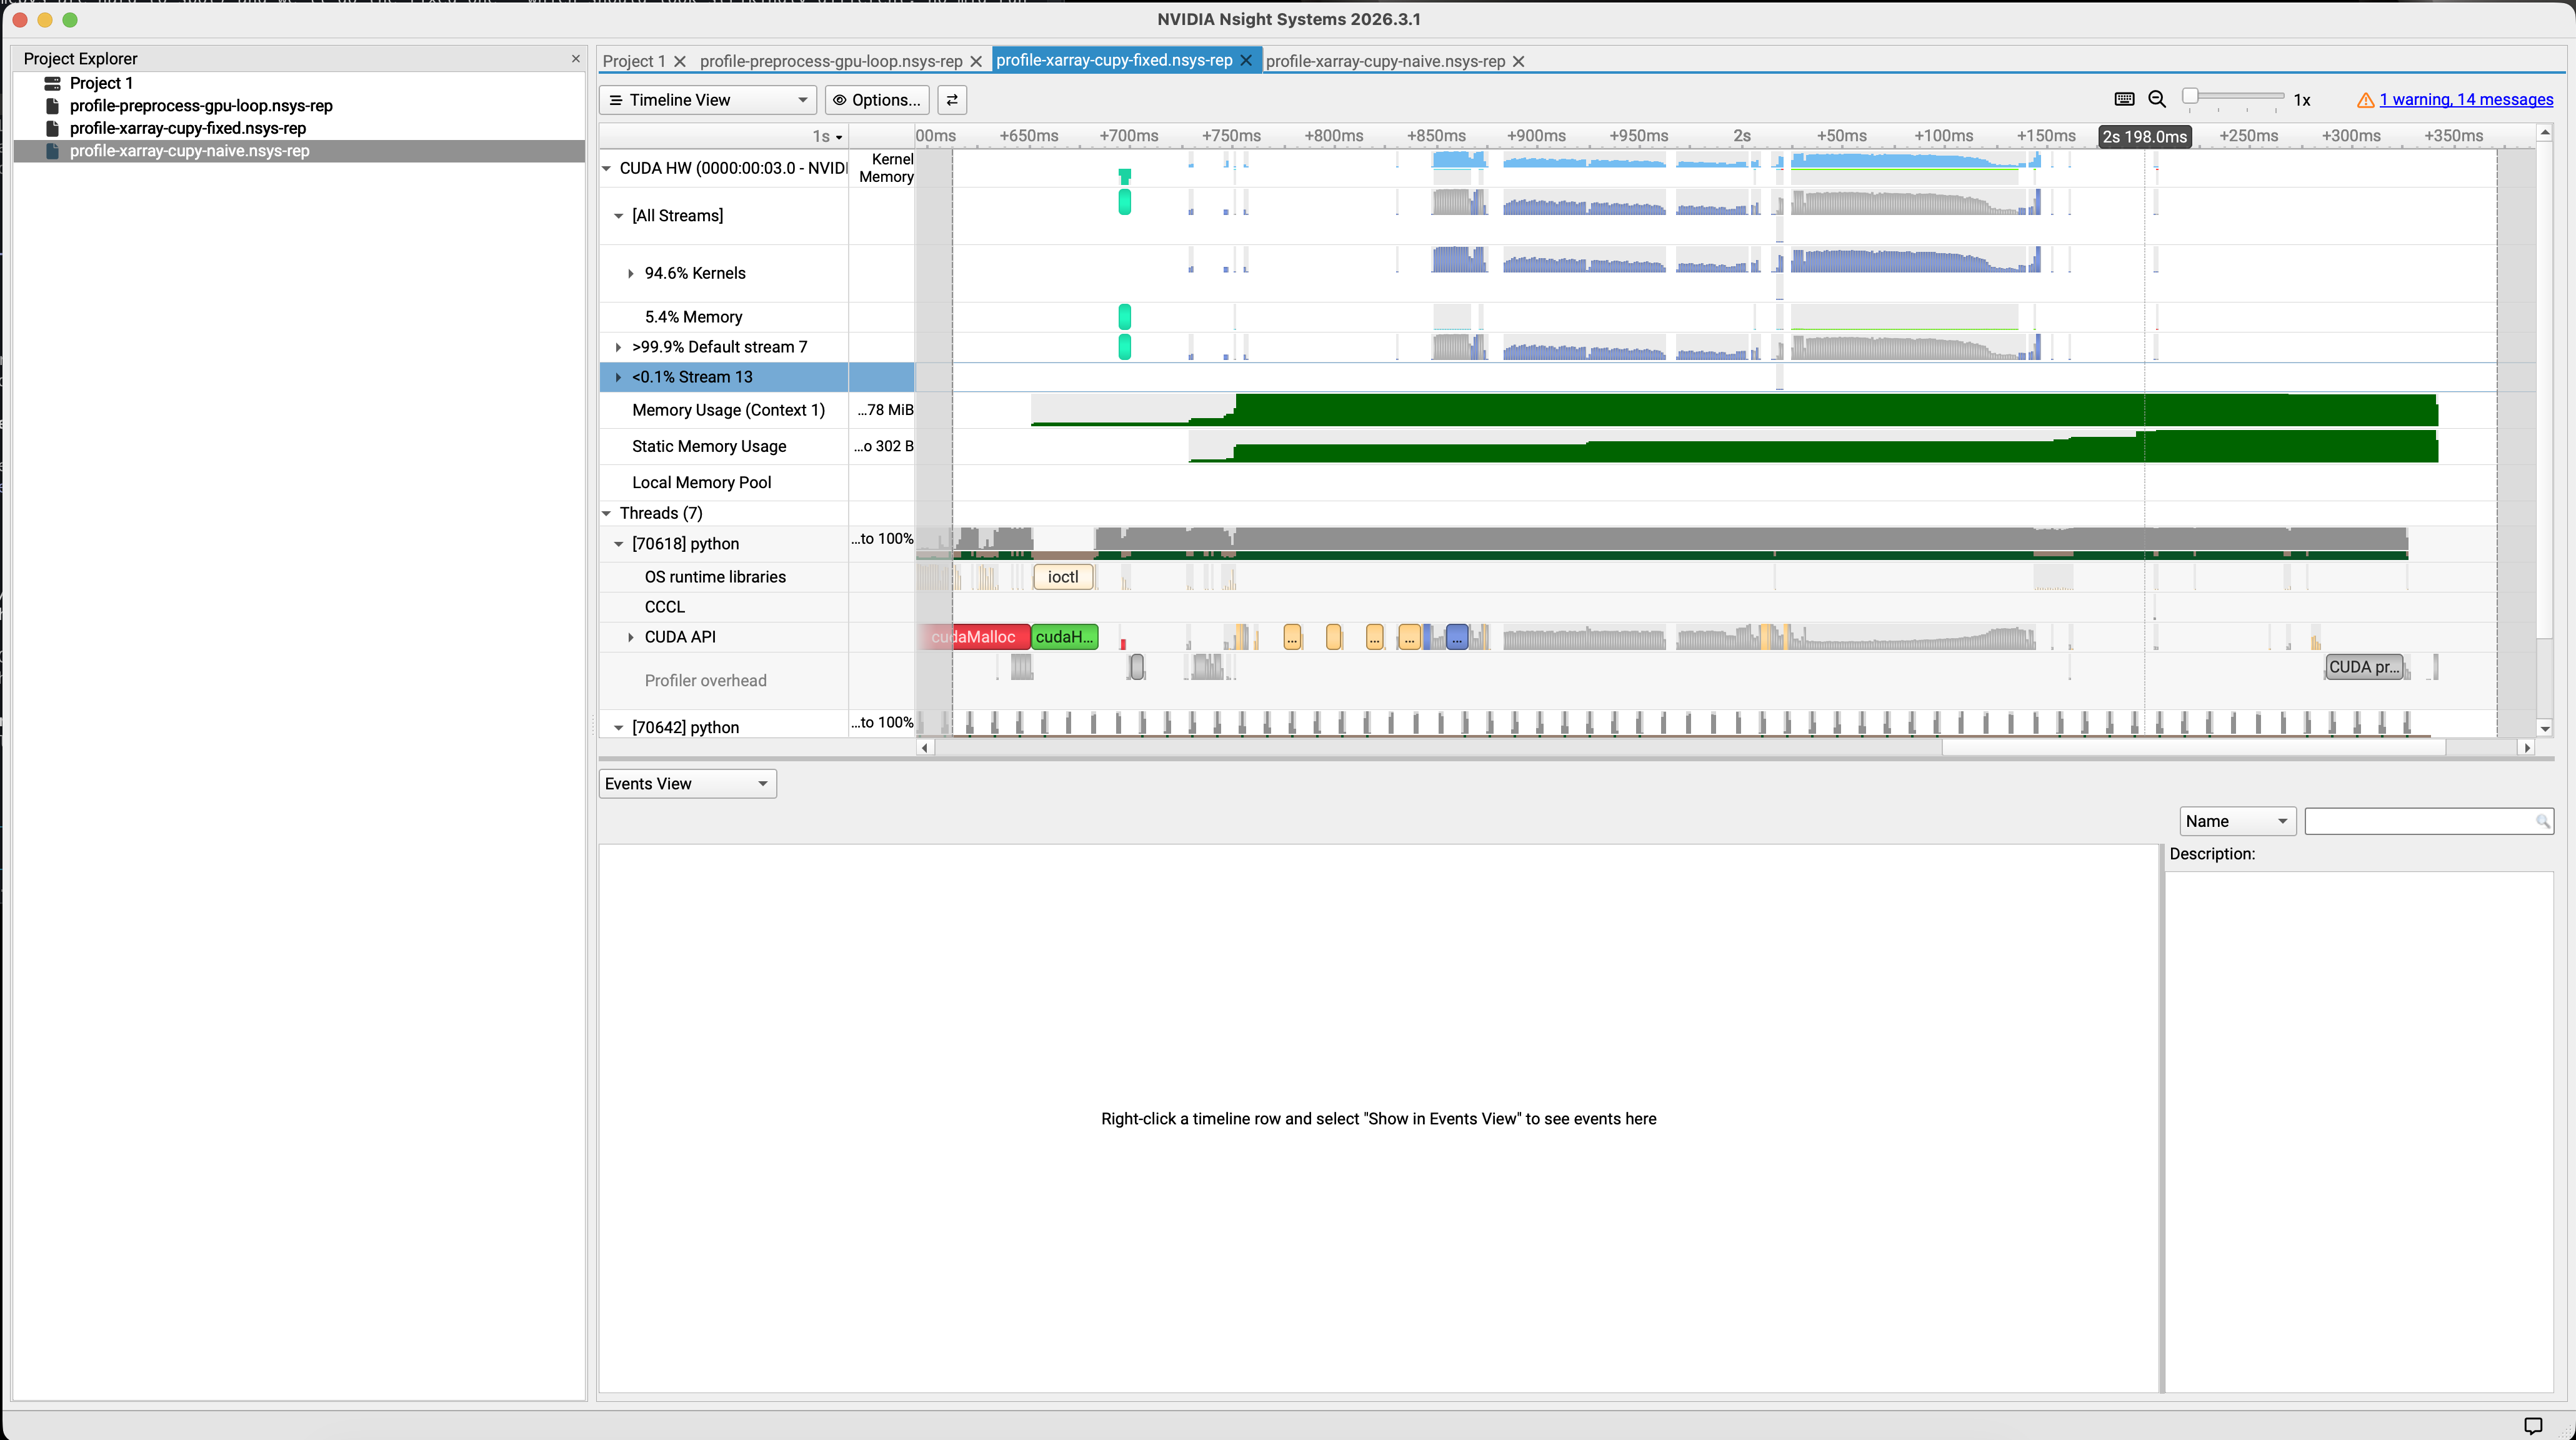Click the Profiler overhead row label

tap(705, 681)
